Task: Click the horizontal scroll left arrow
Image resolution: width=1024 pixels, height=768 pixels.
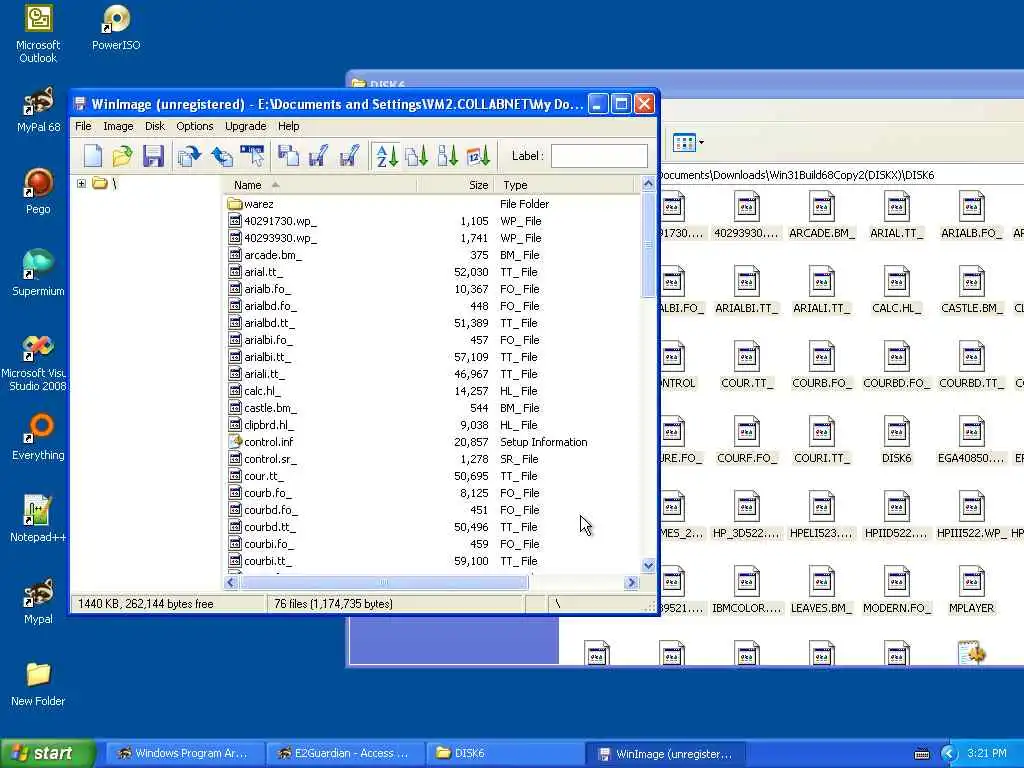Action: point(231,583)
